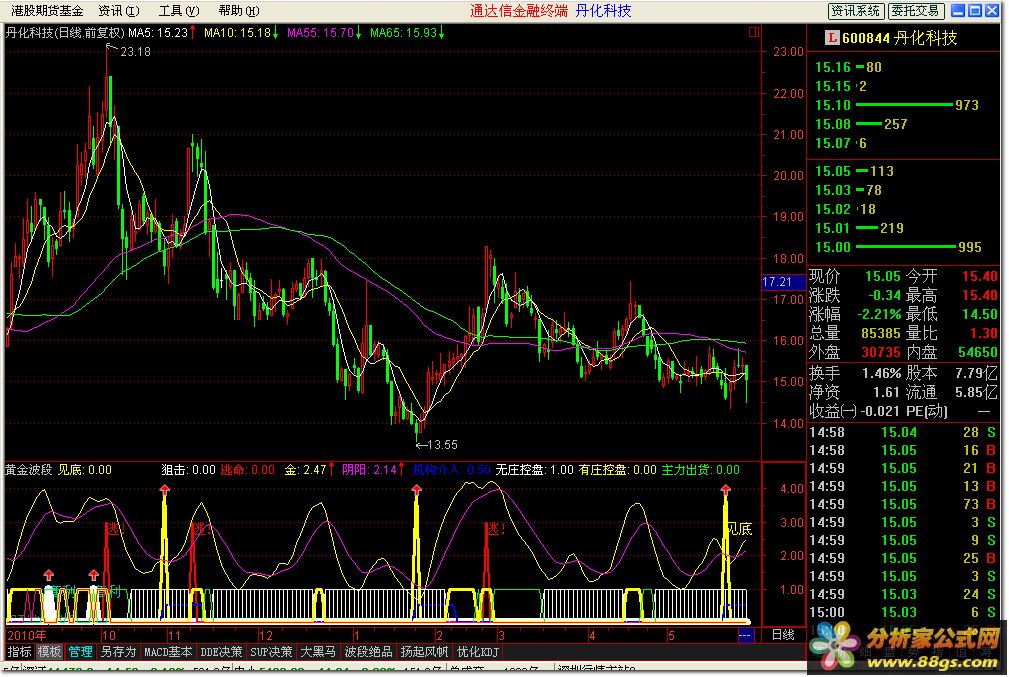Click sell order price 15.10 with volume 973
This screenshot has height=677, width=1009.
point(833,105)
